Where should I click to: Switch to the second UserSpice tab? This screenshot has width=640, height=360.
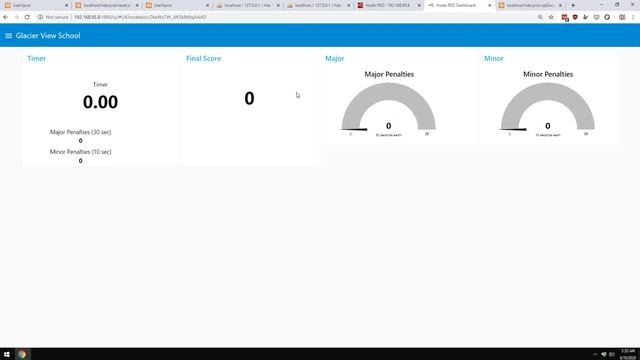click(177, 5)
